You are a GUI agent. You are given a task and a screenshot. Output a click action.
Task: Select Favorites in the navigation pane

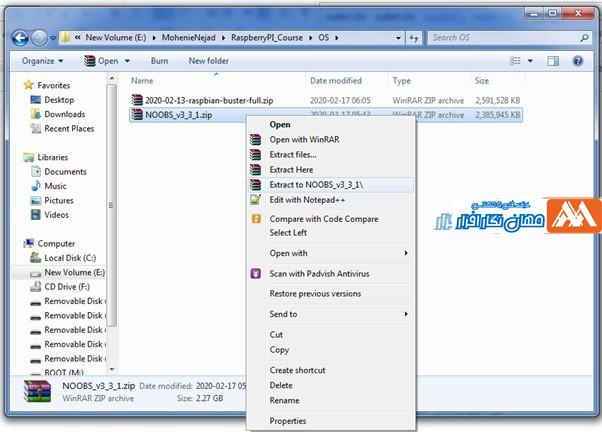[x=53, y=85]
